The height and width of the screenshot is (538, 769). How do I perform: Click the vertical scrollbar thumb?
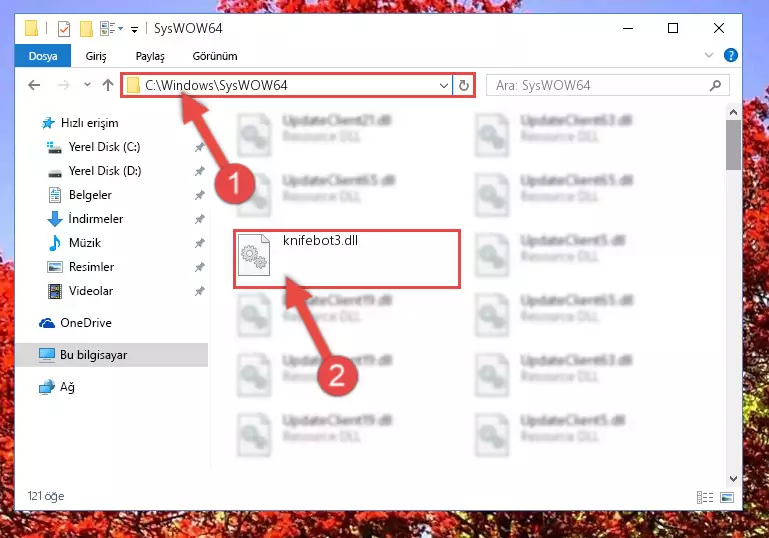click(733, 145)
